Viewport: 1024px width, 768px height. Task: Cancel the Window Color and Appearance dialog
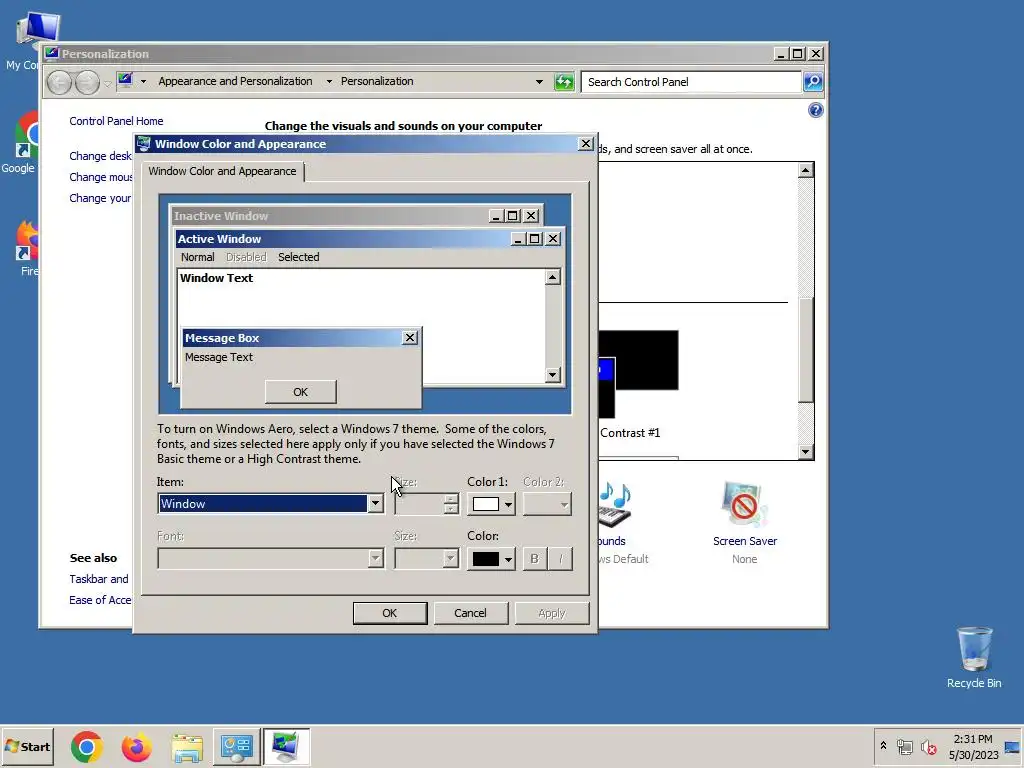(470, 613)
